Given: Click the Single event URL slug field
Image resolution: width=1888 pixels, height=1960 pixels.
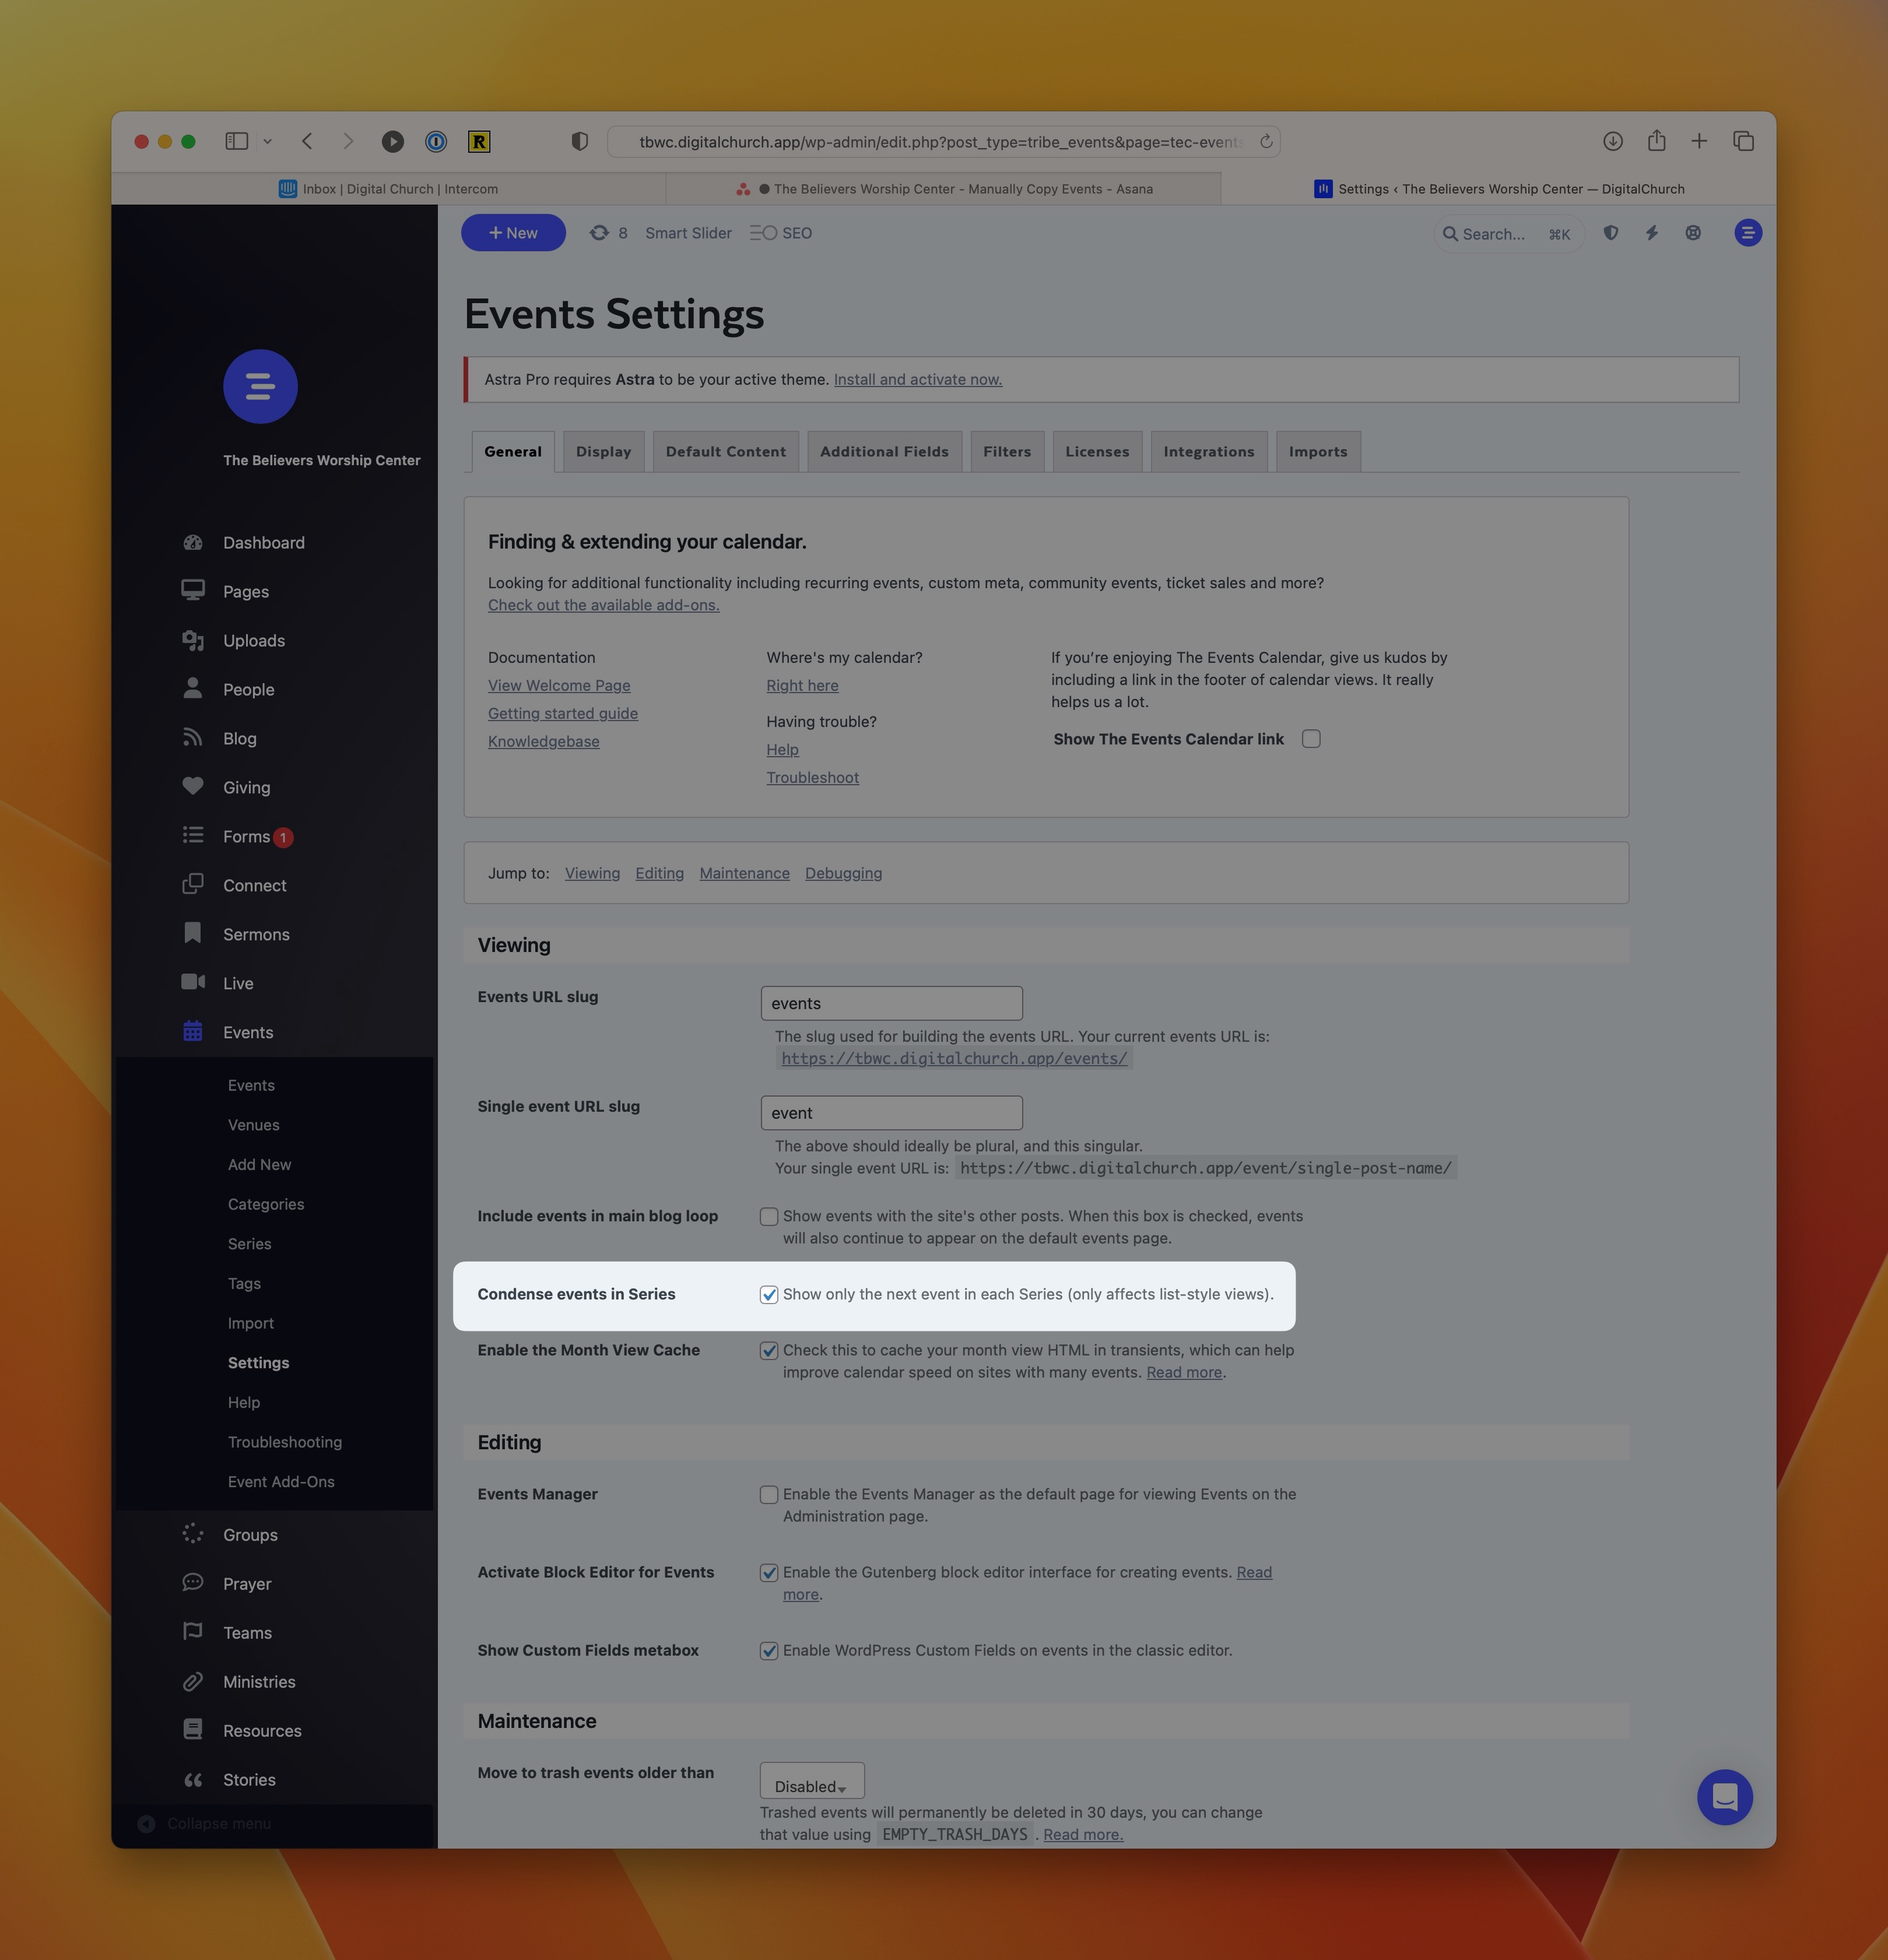Looking at the screenshot, I should coord(891,1113).
